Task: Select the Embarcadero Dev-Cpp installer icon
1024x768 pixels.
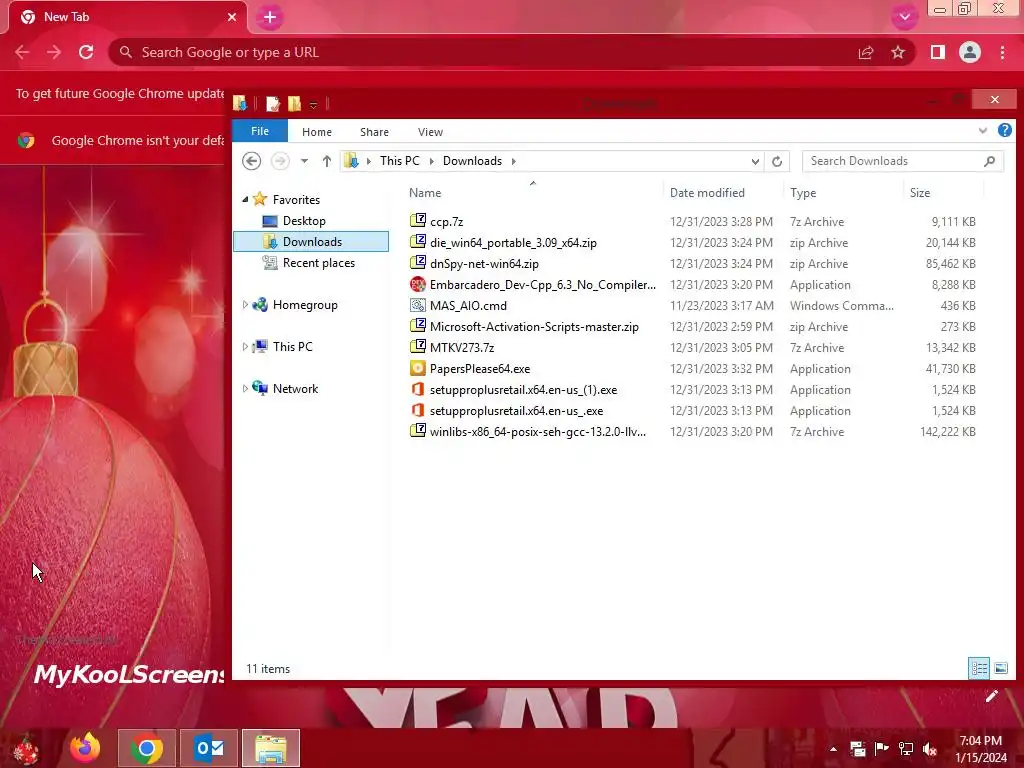Action: 418,284
